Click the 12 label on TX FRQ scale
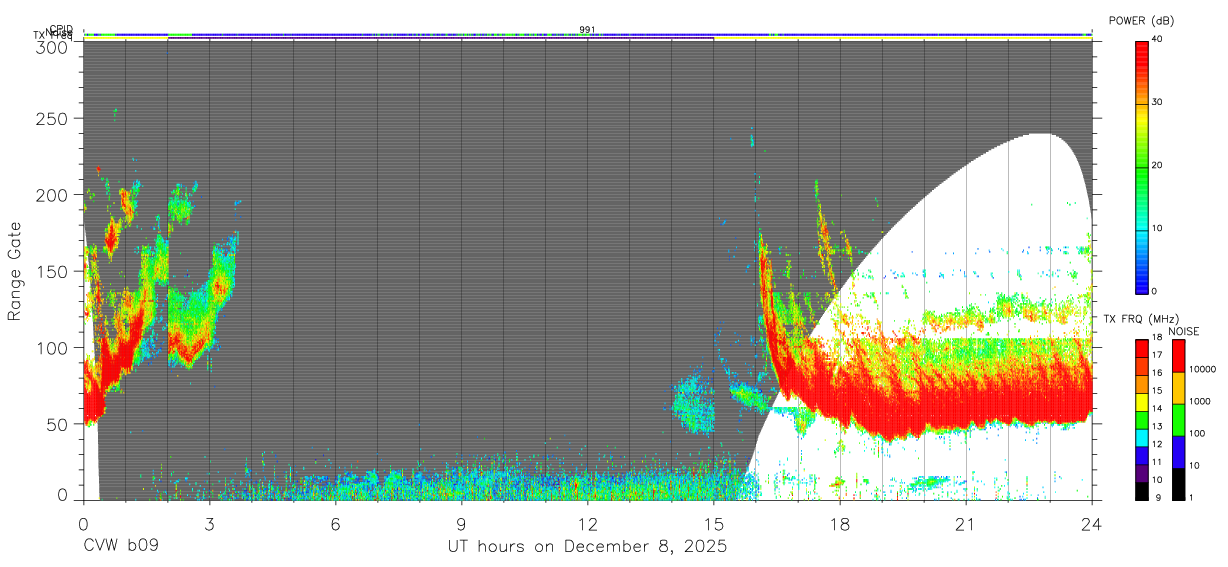Screen dimensions: 1228x567 (1157, 444)
